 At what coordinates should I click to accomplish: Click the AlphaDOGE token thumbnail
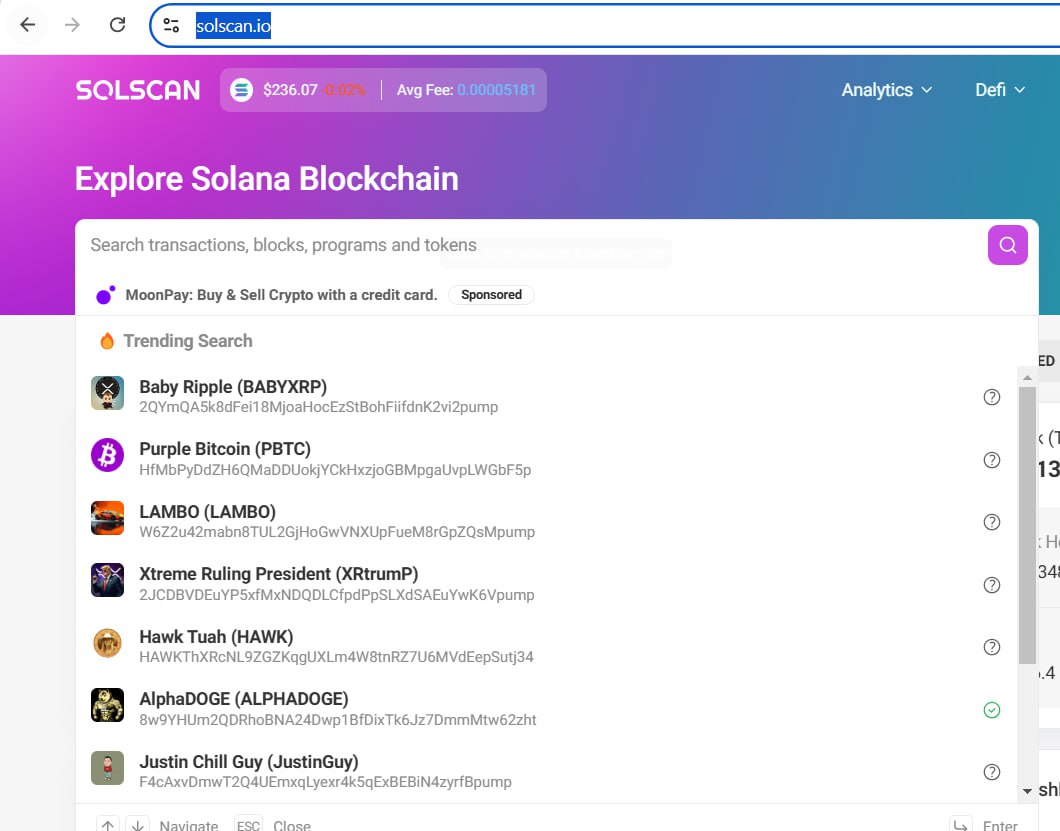pyautogui.click(x=107, y=705)
